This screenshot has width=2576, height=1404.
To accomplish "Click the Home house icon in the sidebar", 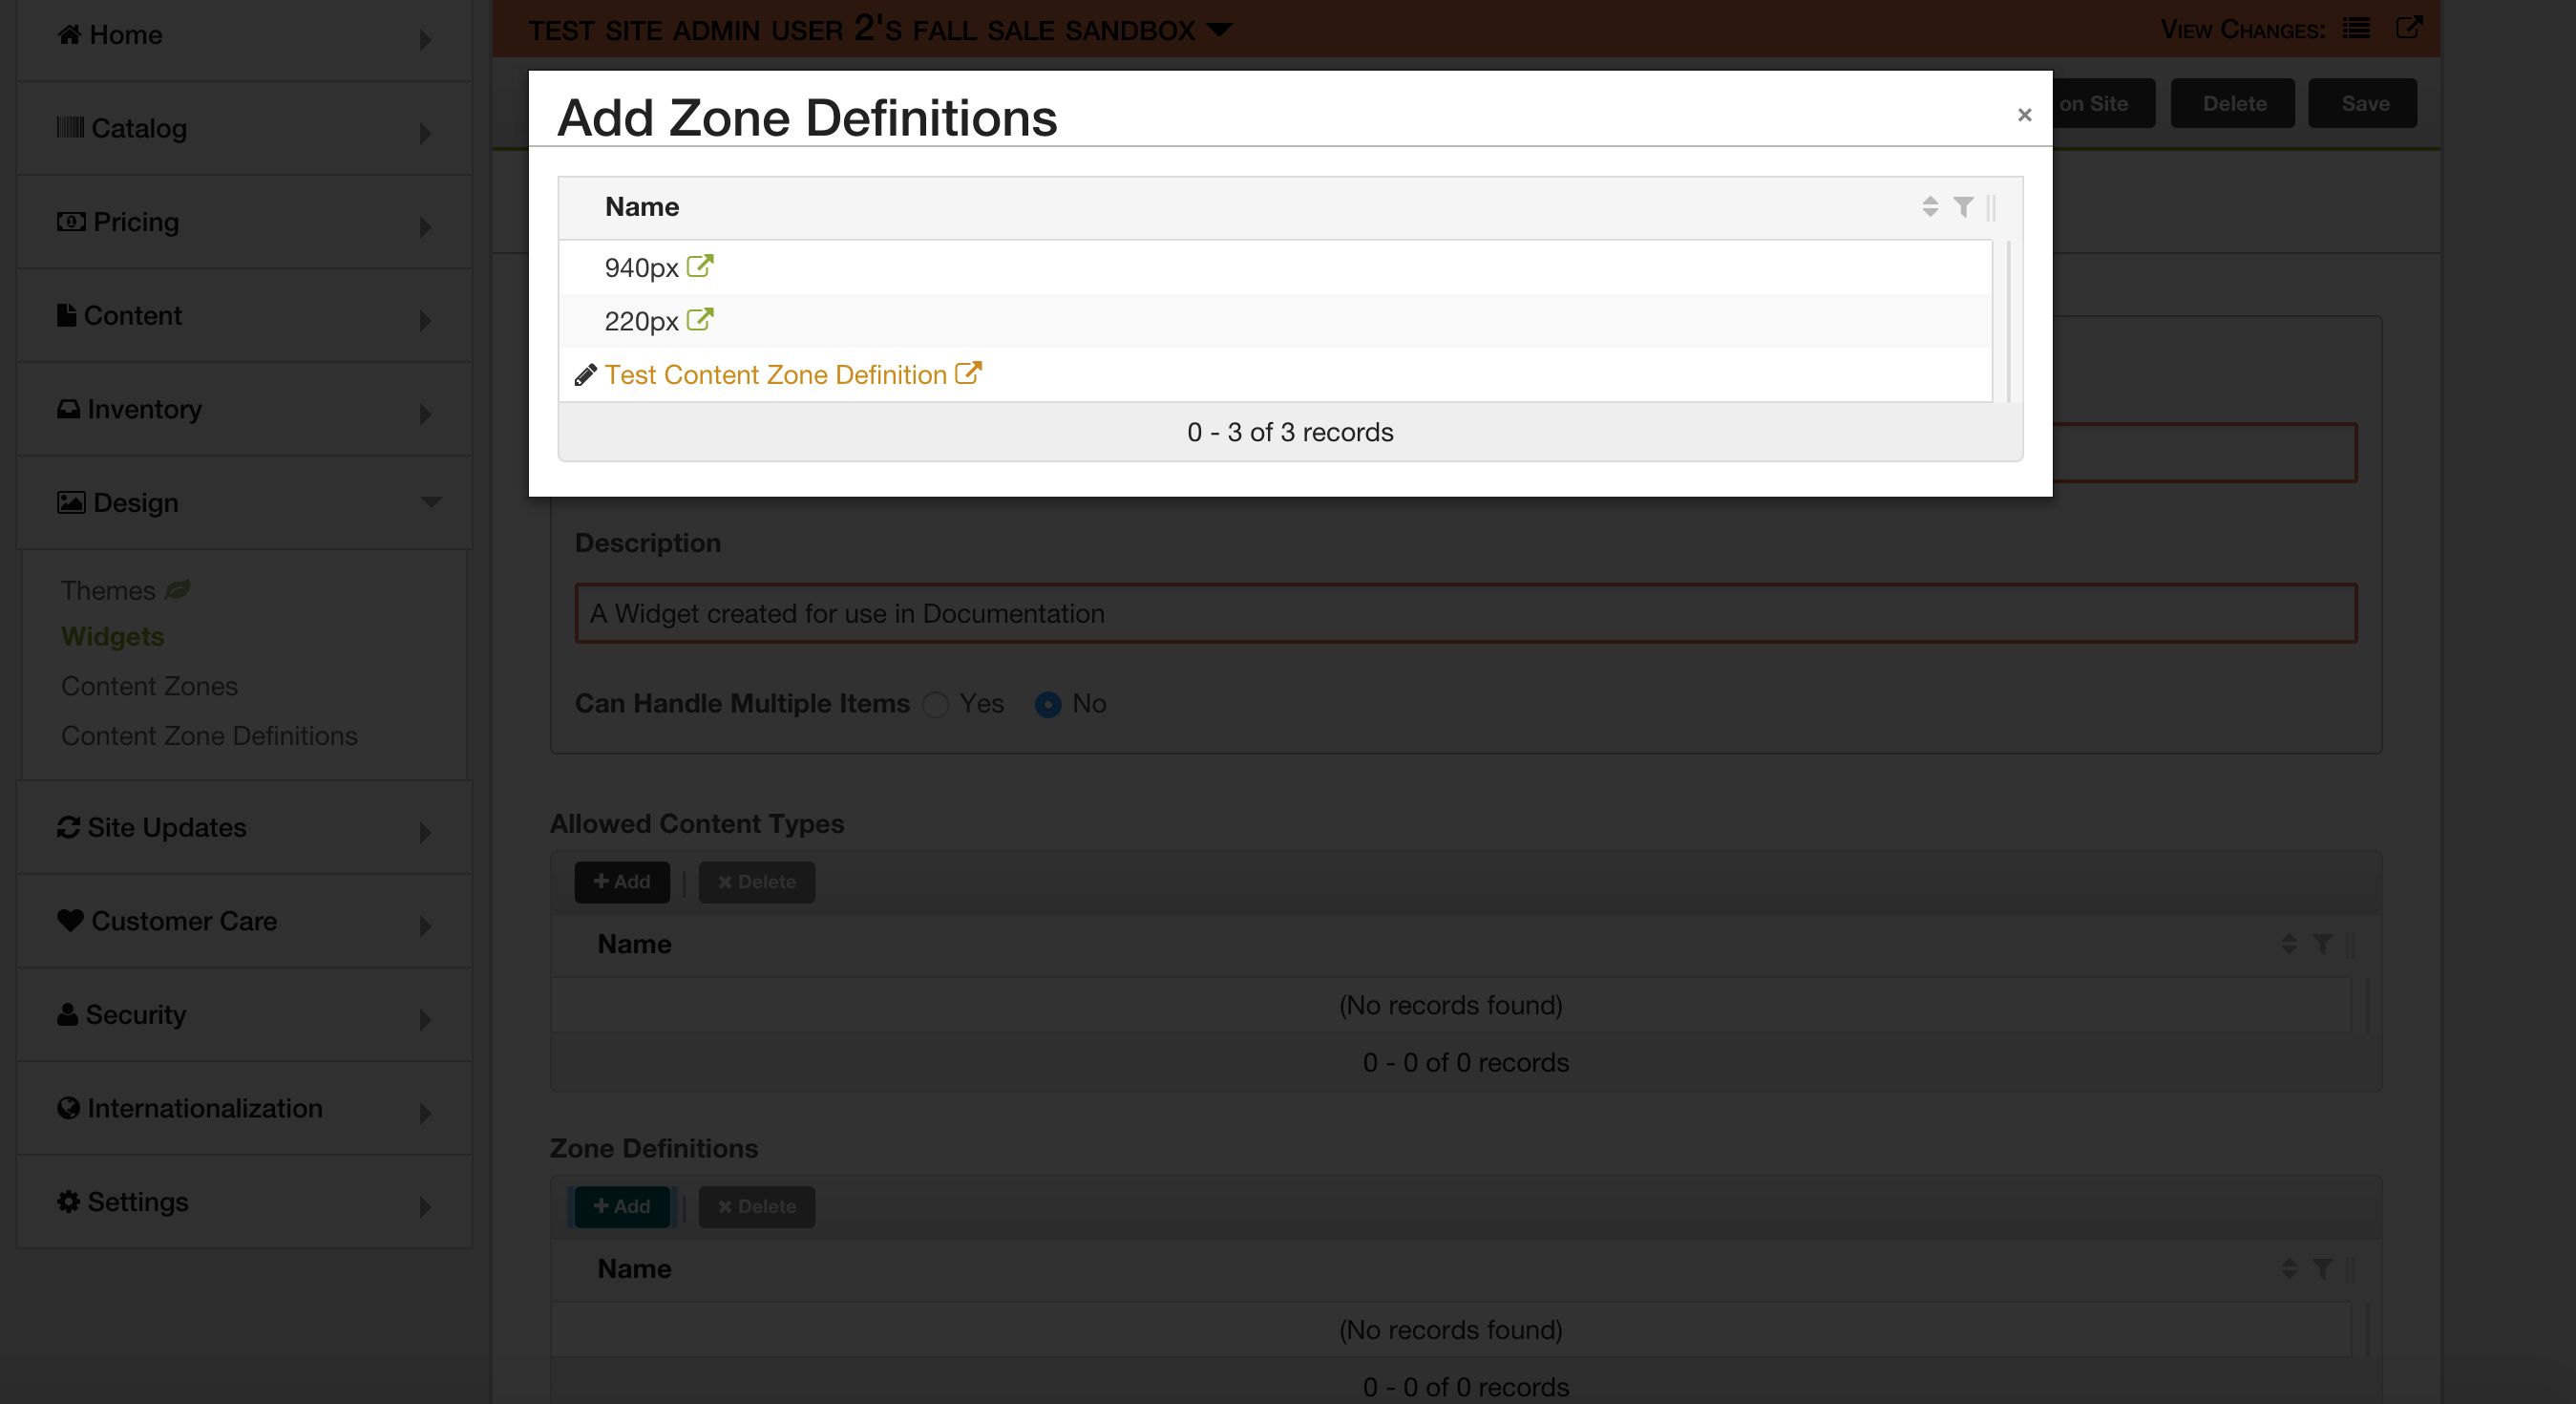I will pyautogui.click(x=69, y=35).
